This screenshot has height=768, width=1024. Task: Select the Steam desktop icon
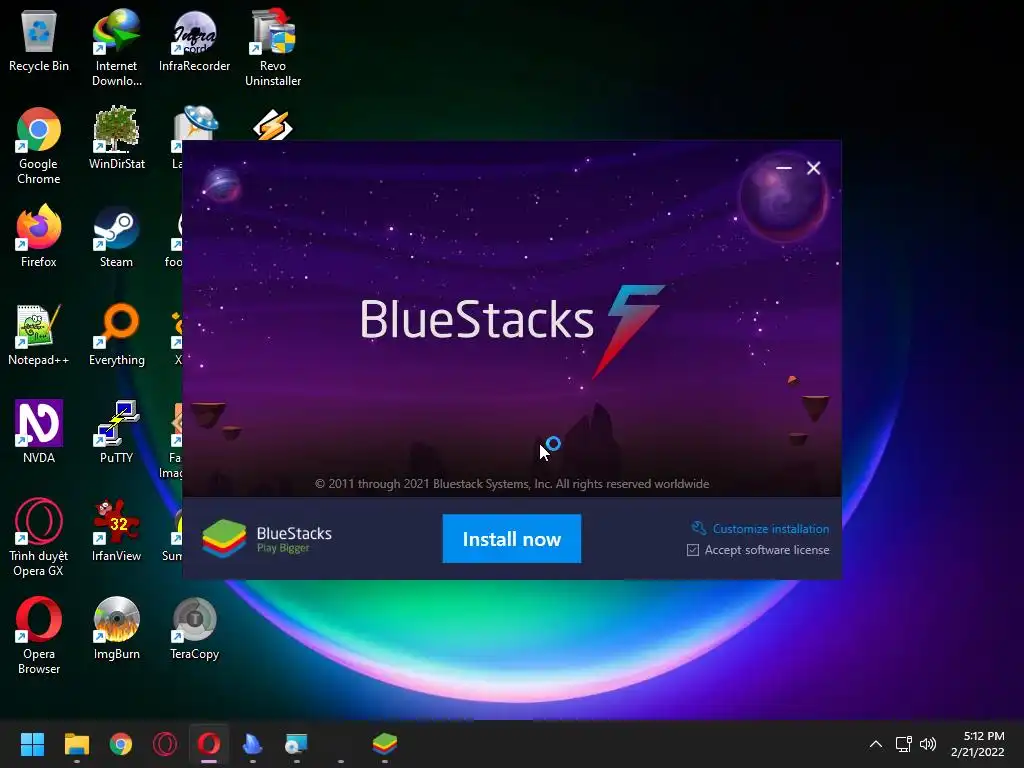tap(116, 236)
